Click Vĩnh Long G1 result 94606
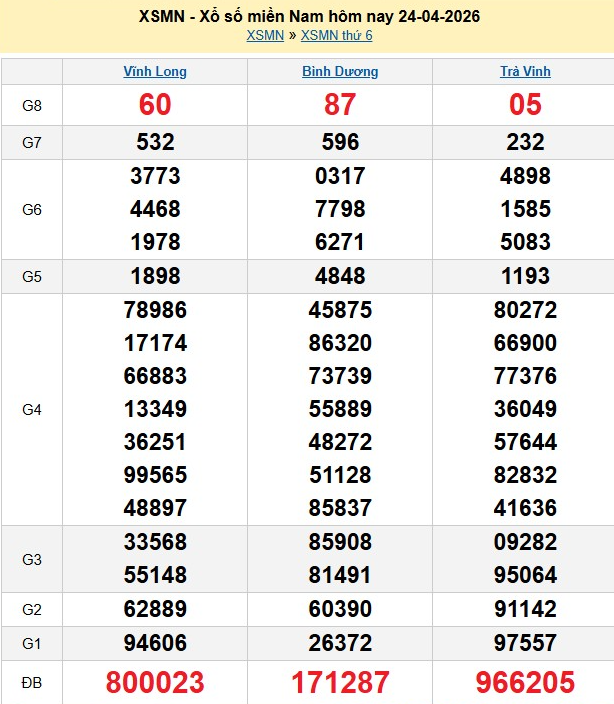Screen dimensions: 614x704 click(155, 642)
